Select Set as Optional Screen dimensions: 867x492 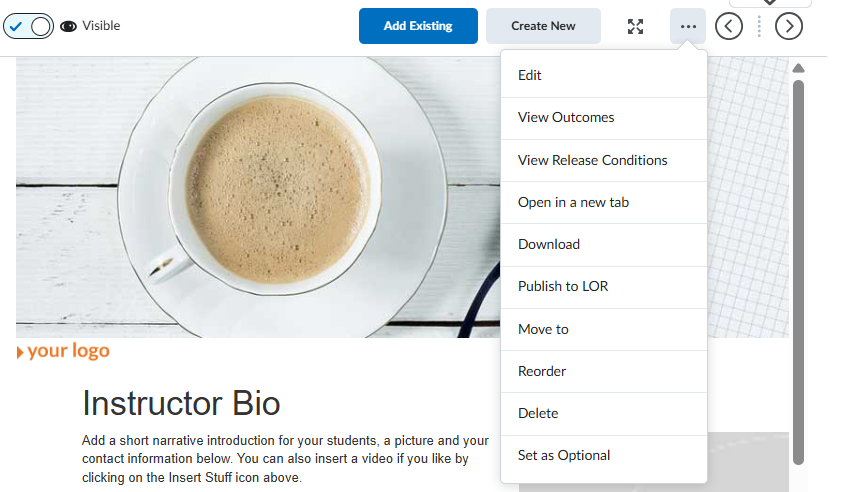click(564, 455)
